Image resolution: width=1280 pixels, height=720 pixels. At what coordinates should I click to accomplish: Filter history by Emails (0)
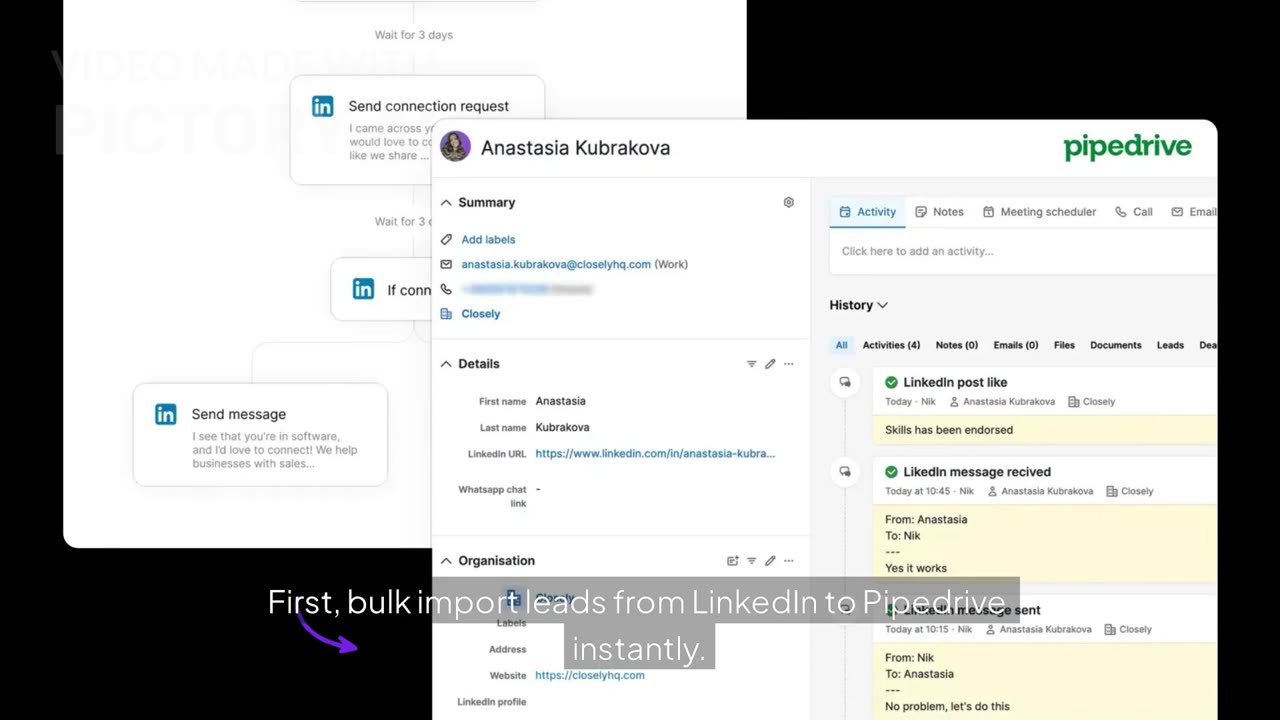[1016, 345]
